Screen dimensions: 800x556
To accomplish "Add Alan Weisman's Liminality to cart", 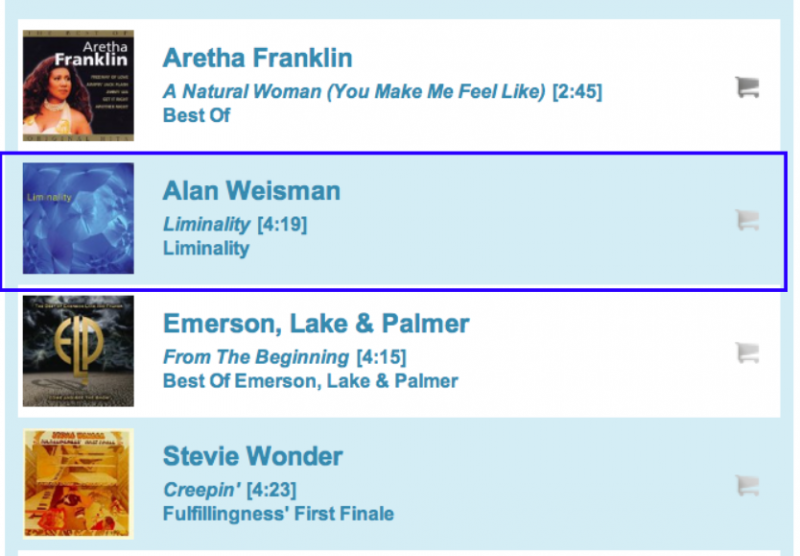I will click(746, 220).
